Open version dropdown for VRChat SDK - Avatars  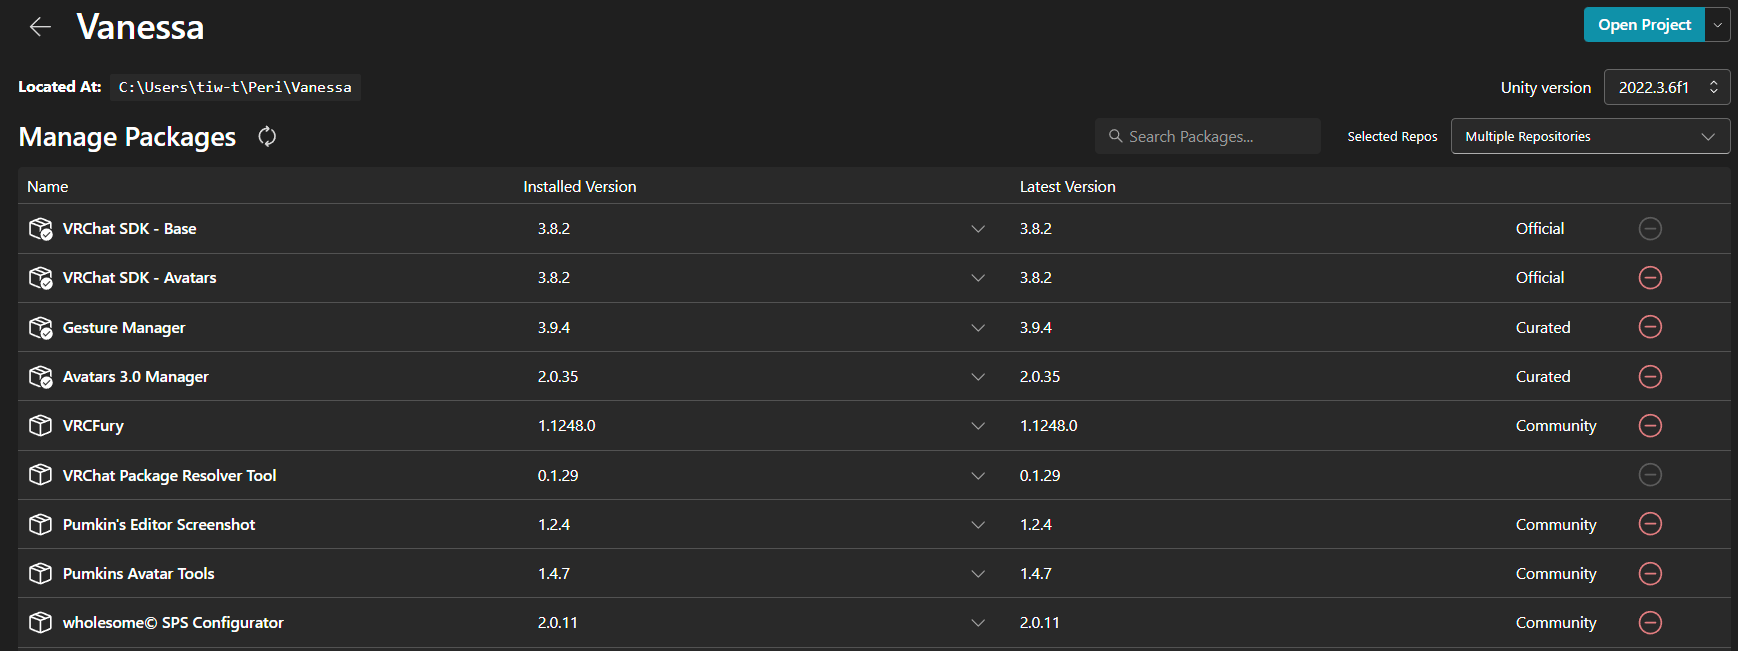(x=978, y=278)
